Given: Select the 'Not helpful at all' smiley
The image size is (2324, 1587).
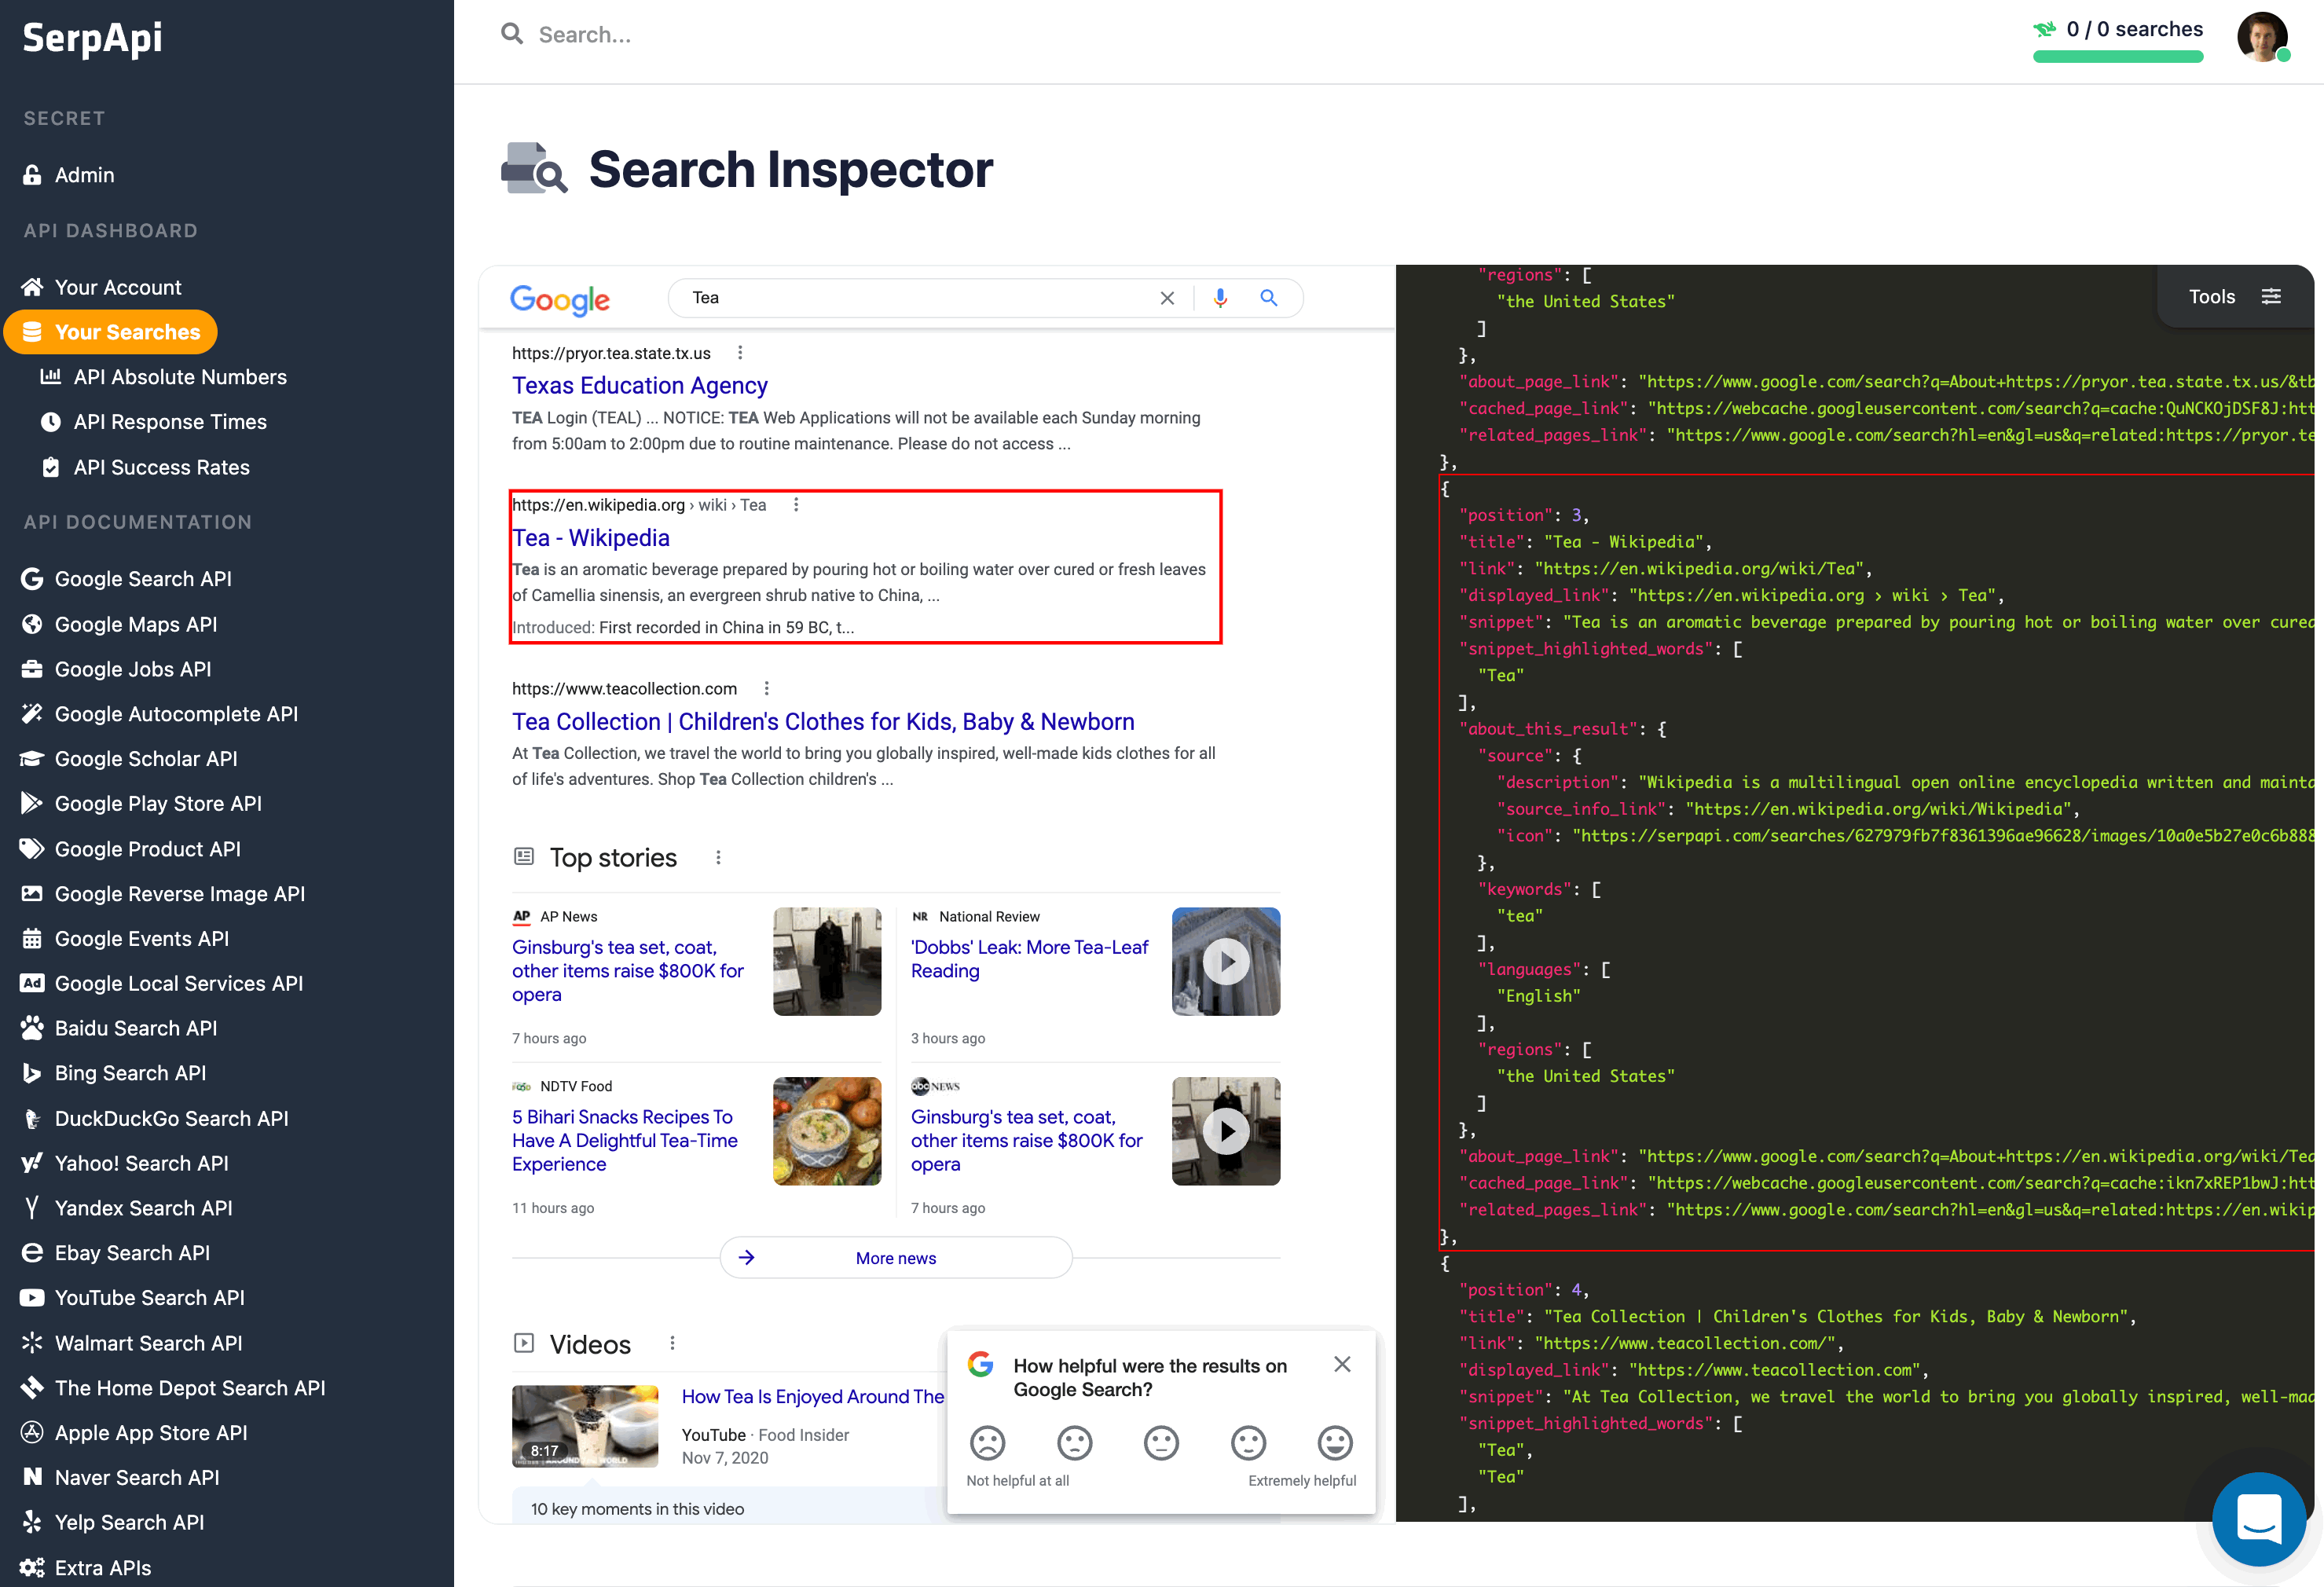Looking at the screenshot, I should [987, 1444].
